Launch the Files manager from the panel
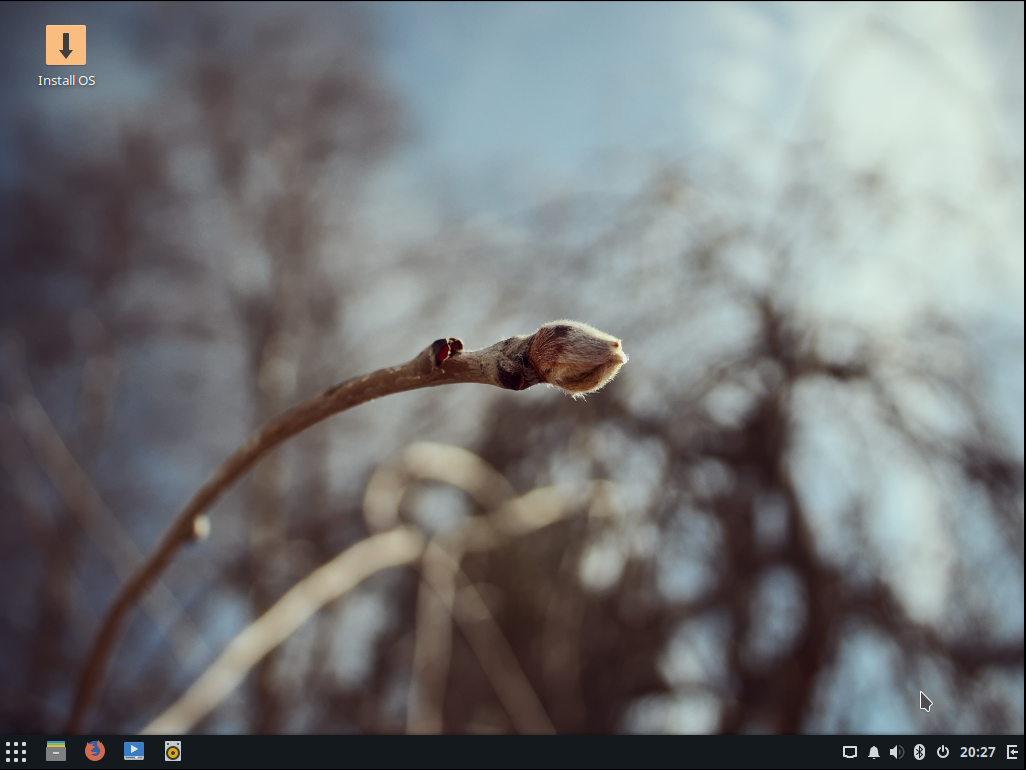The width and height of the screenshot is (1026, 770). click(56, 751)
